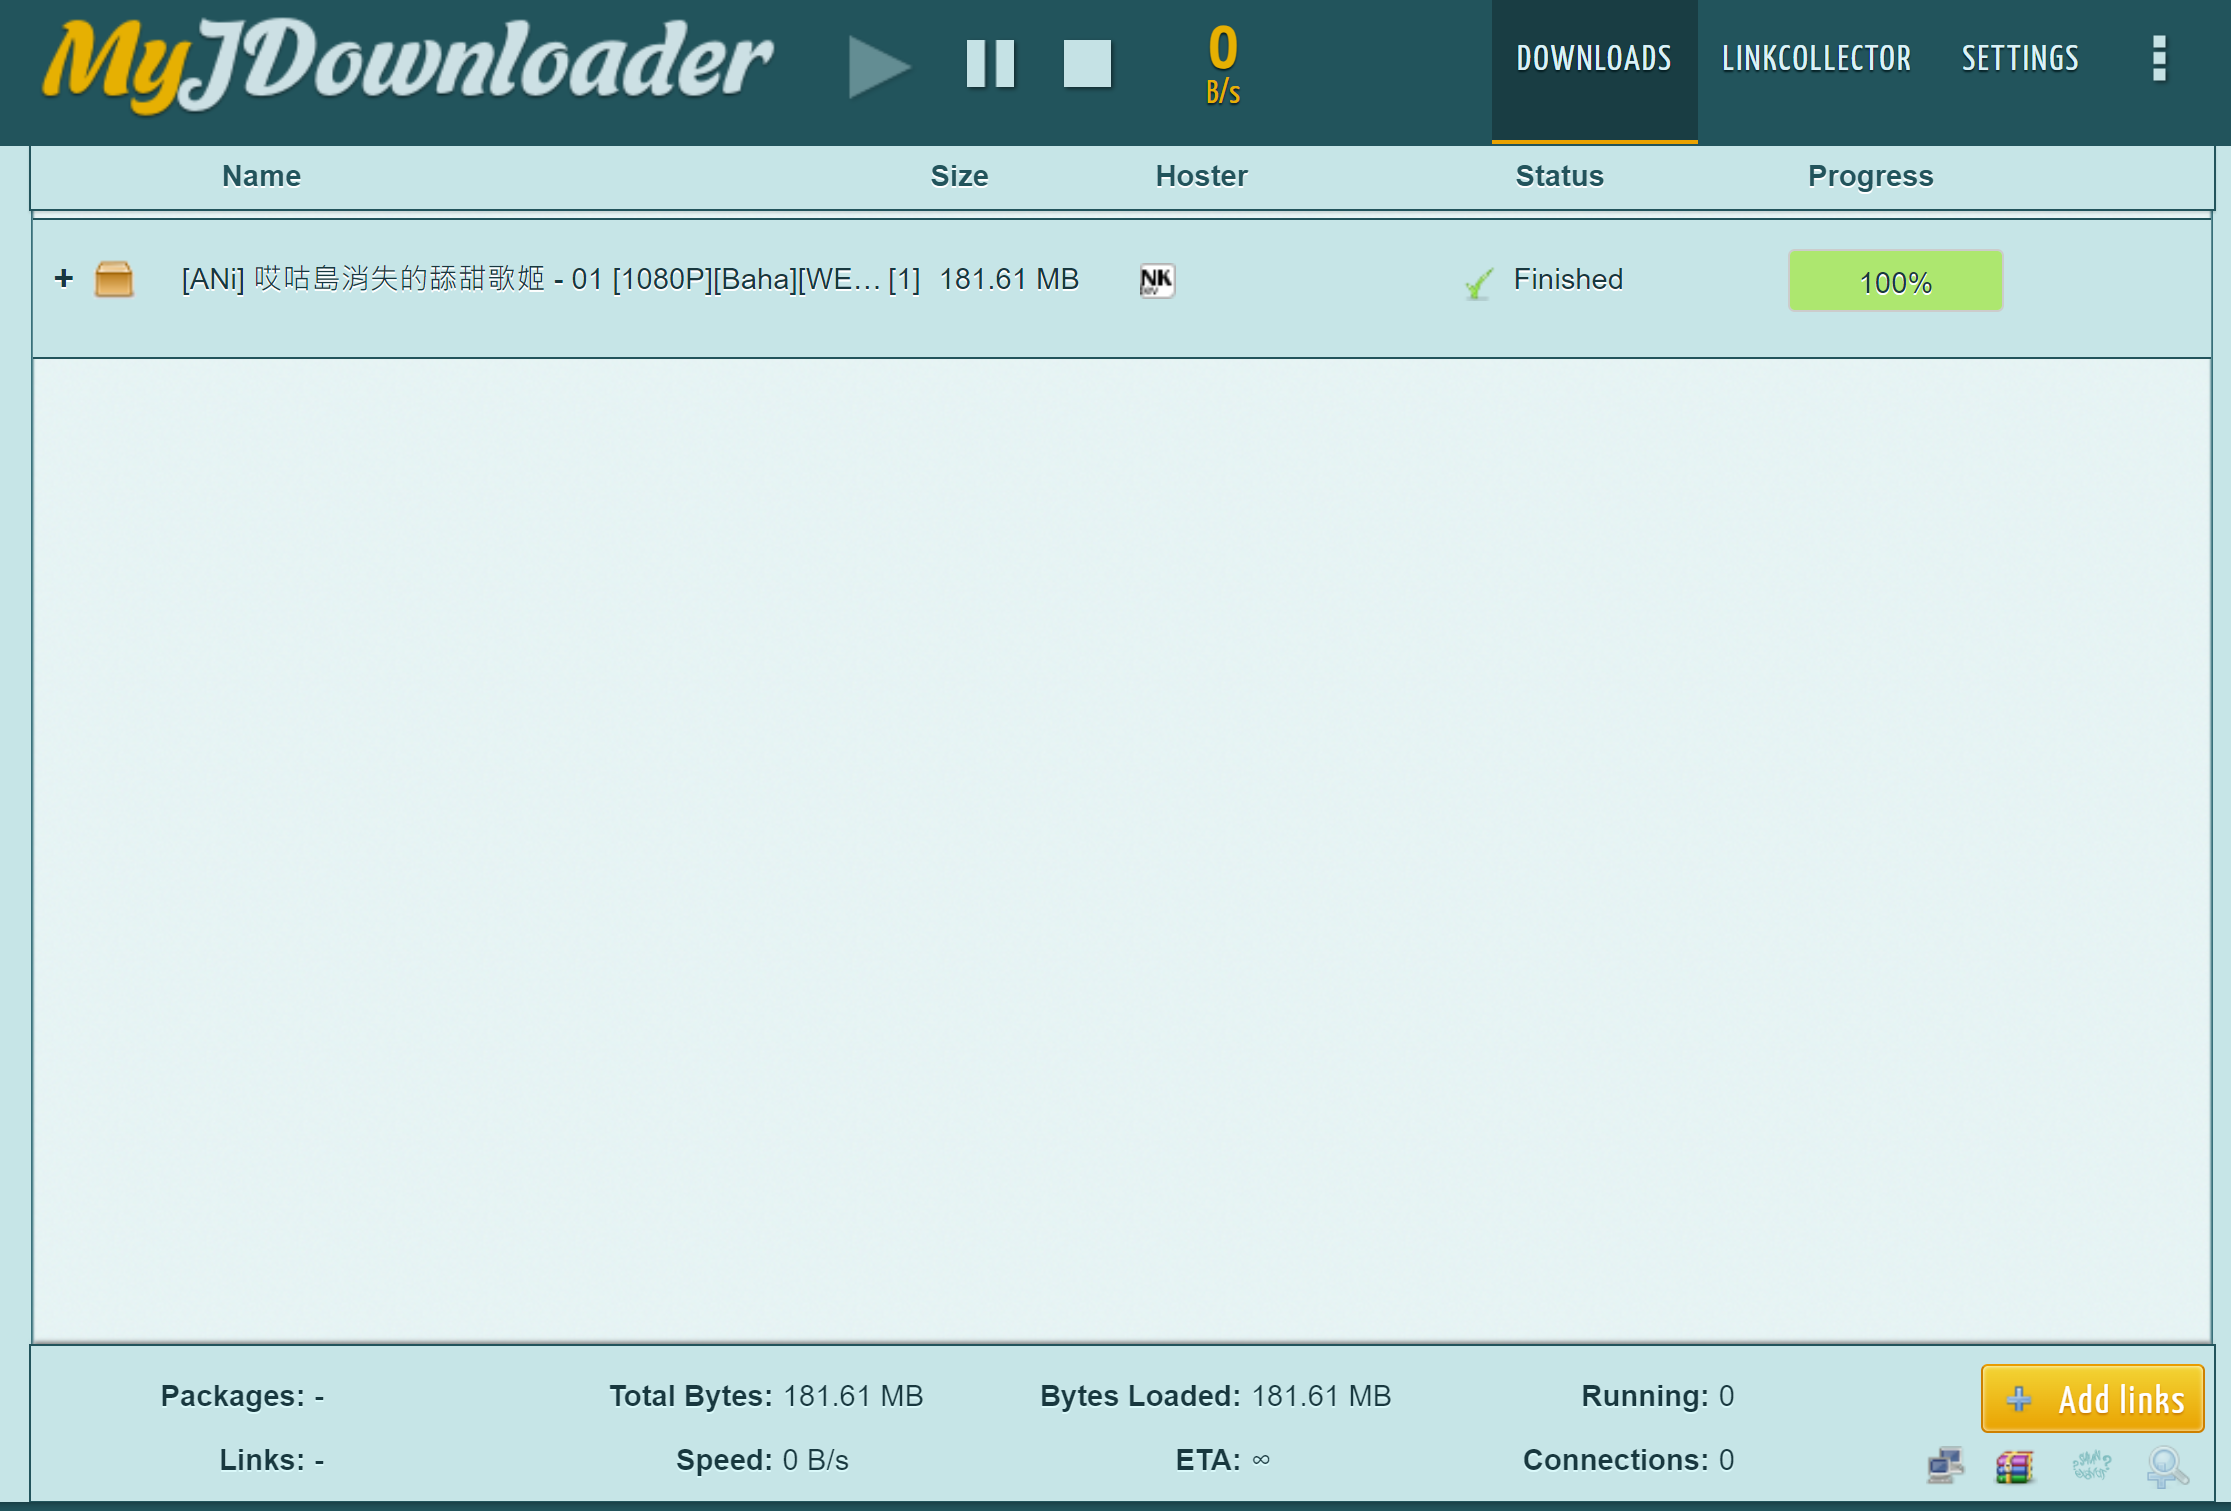Click the green Finished checkmark icon
Screen dimensions: 2231x1511
1478,283
